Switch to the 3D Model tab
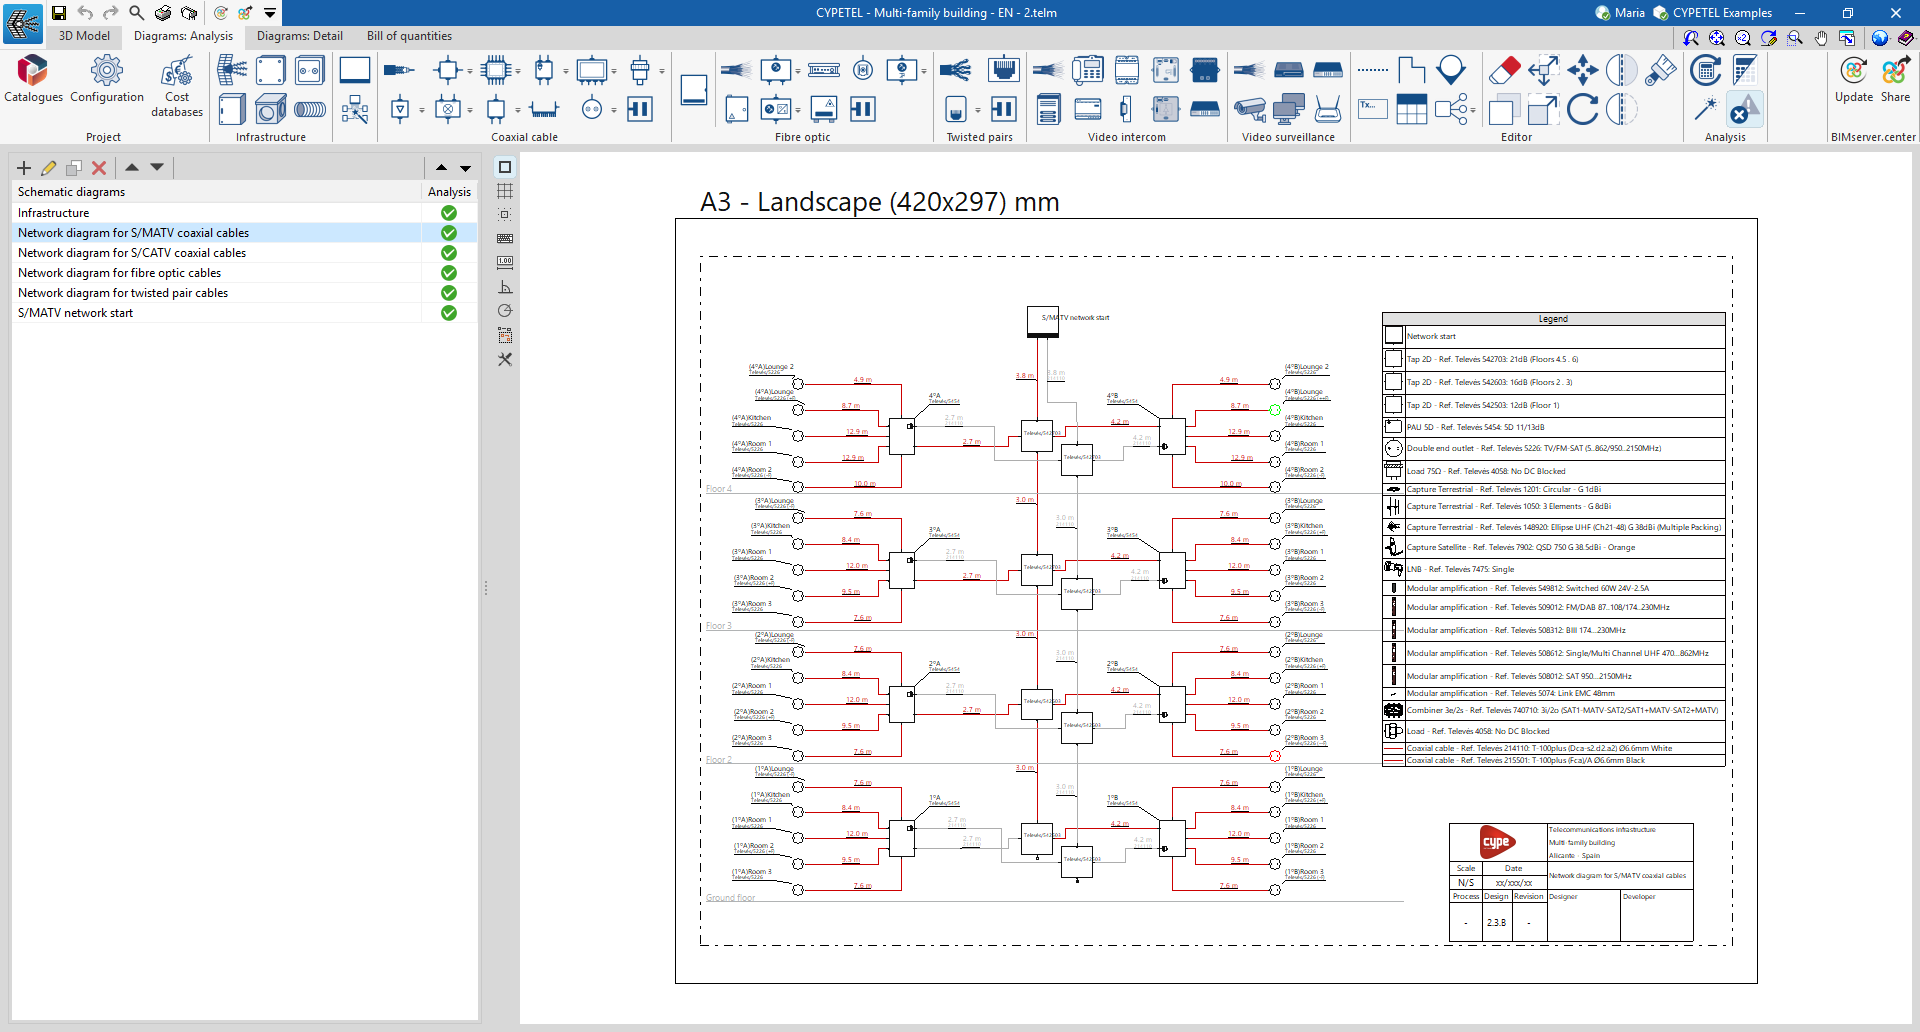Viewport: 1920px width, 1032px height. point(84,36)
